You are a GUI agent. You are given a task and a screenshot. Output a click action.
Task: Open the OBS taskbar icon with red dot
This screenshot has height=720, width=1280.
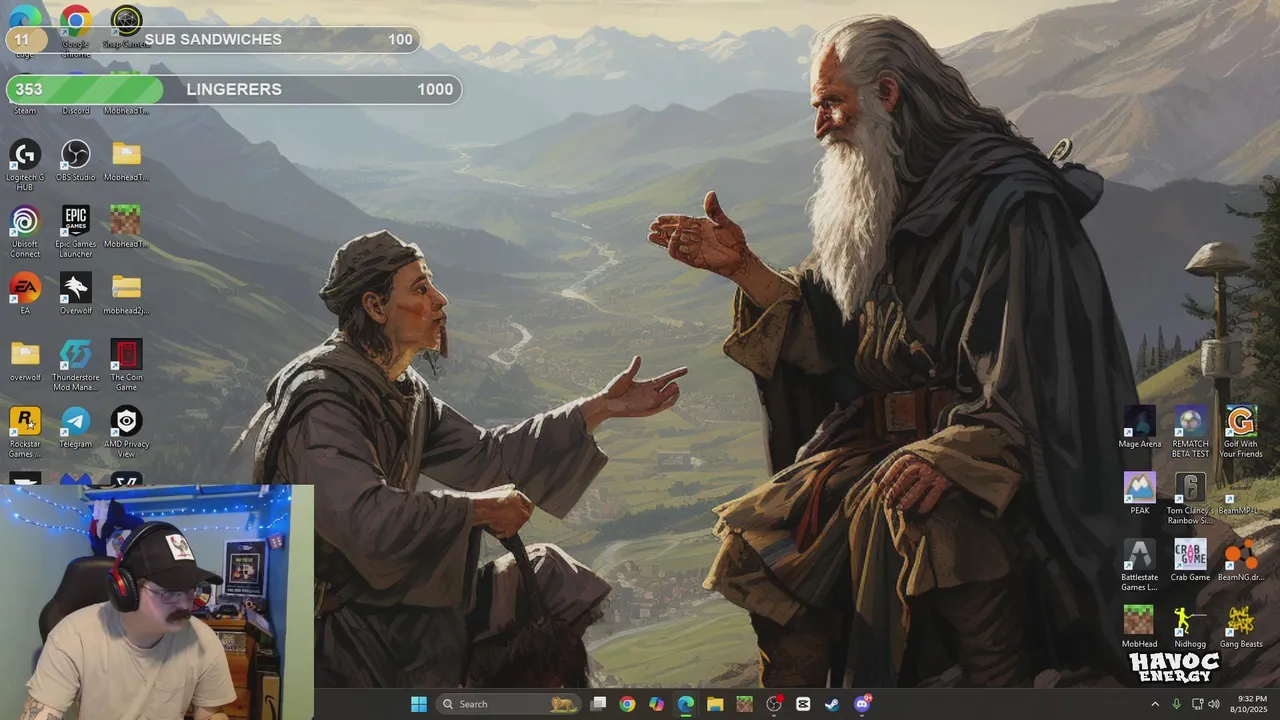coord(773,704)
